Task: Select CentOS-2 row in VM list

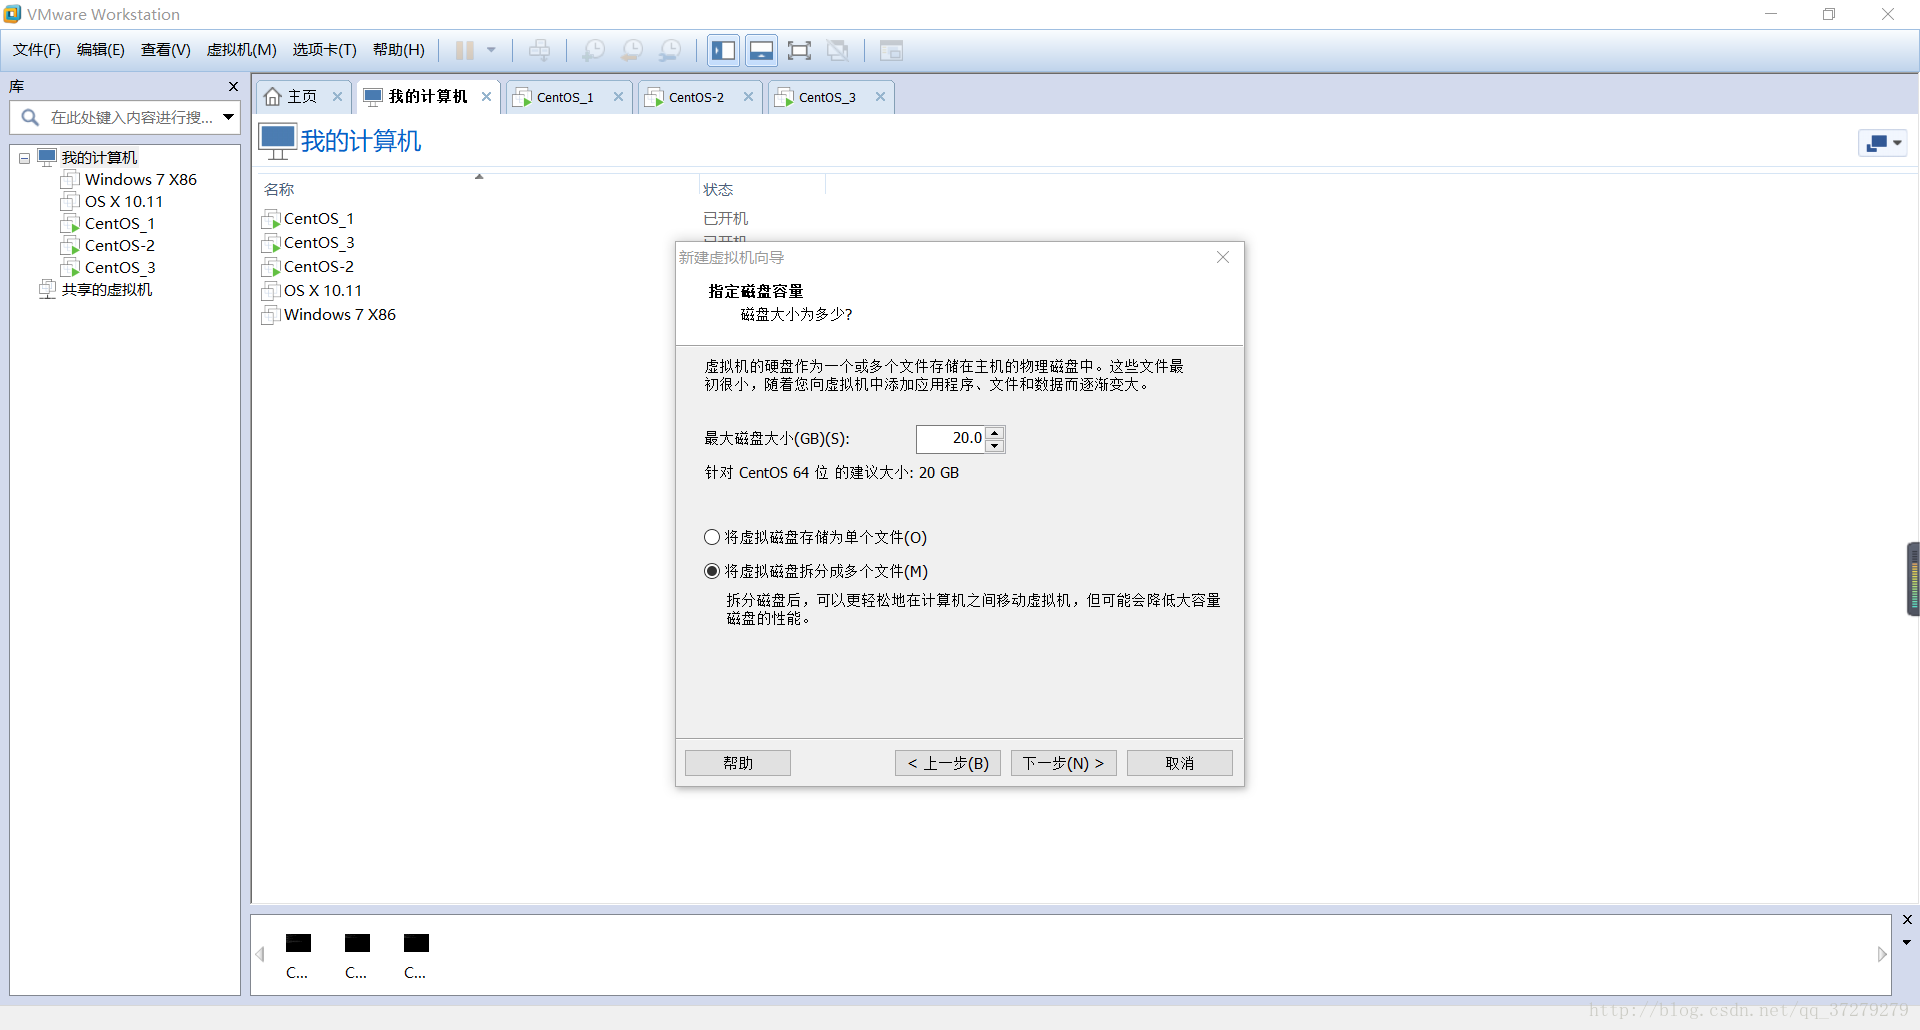Action: click(308, 267)
